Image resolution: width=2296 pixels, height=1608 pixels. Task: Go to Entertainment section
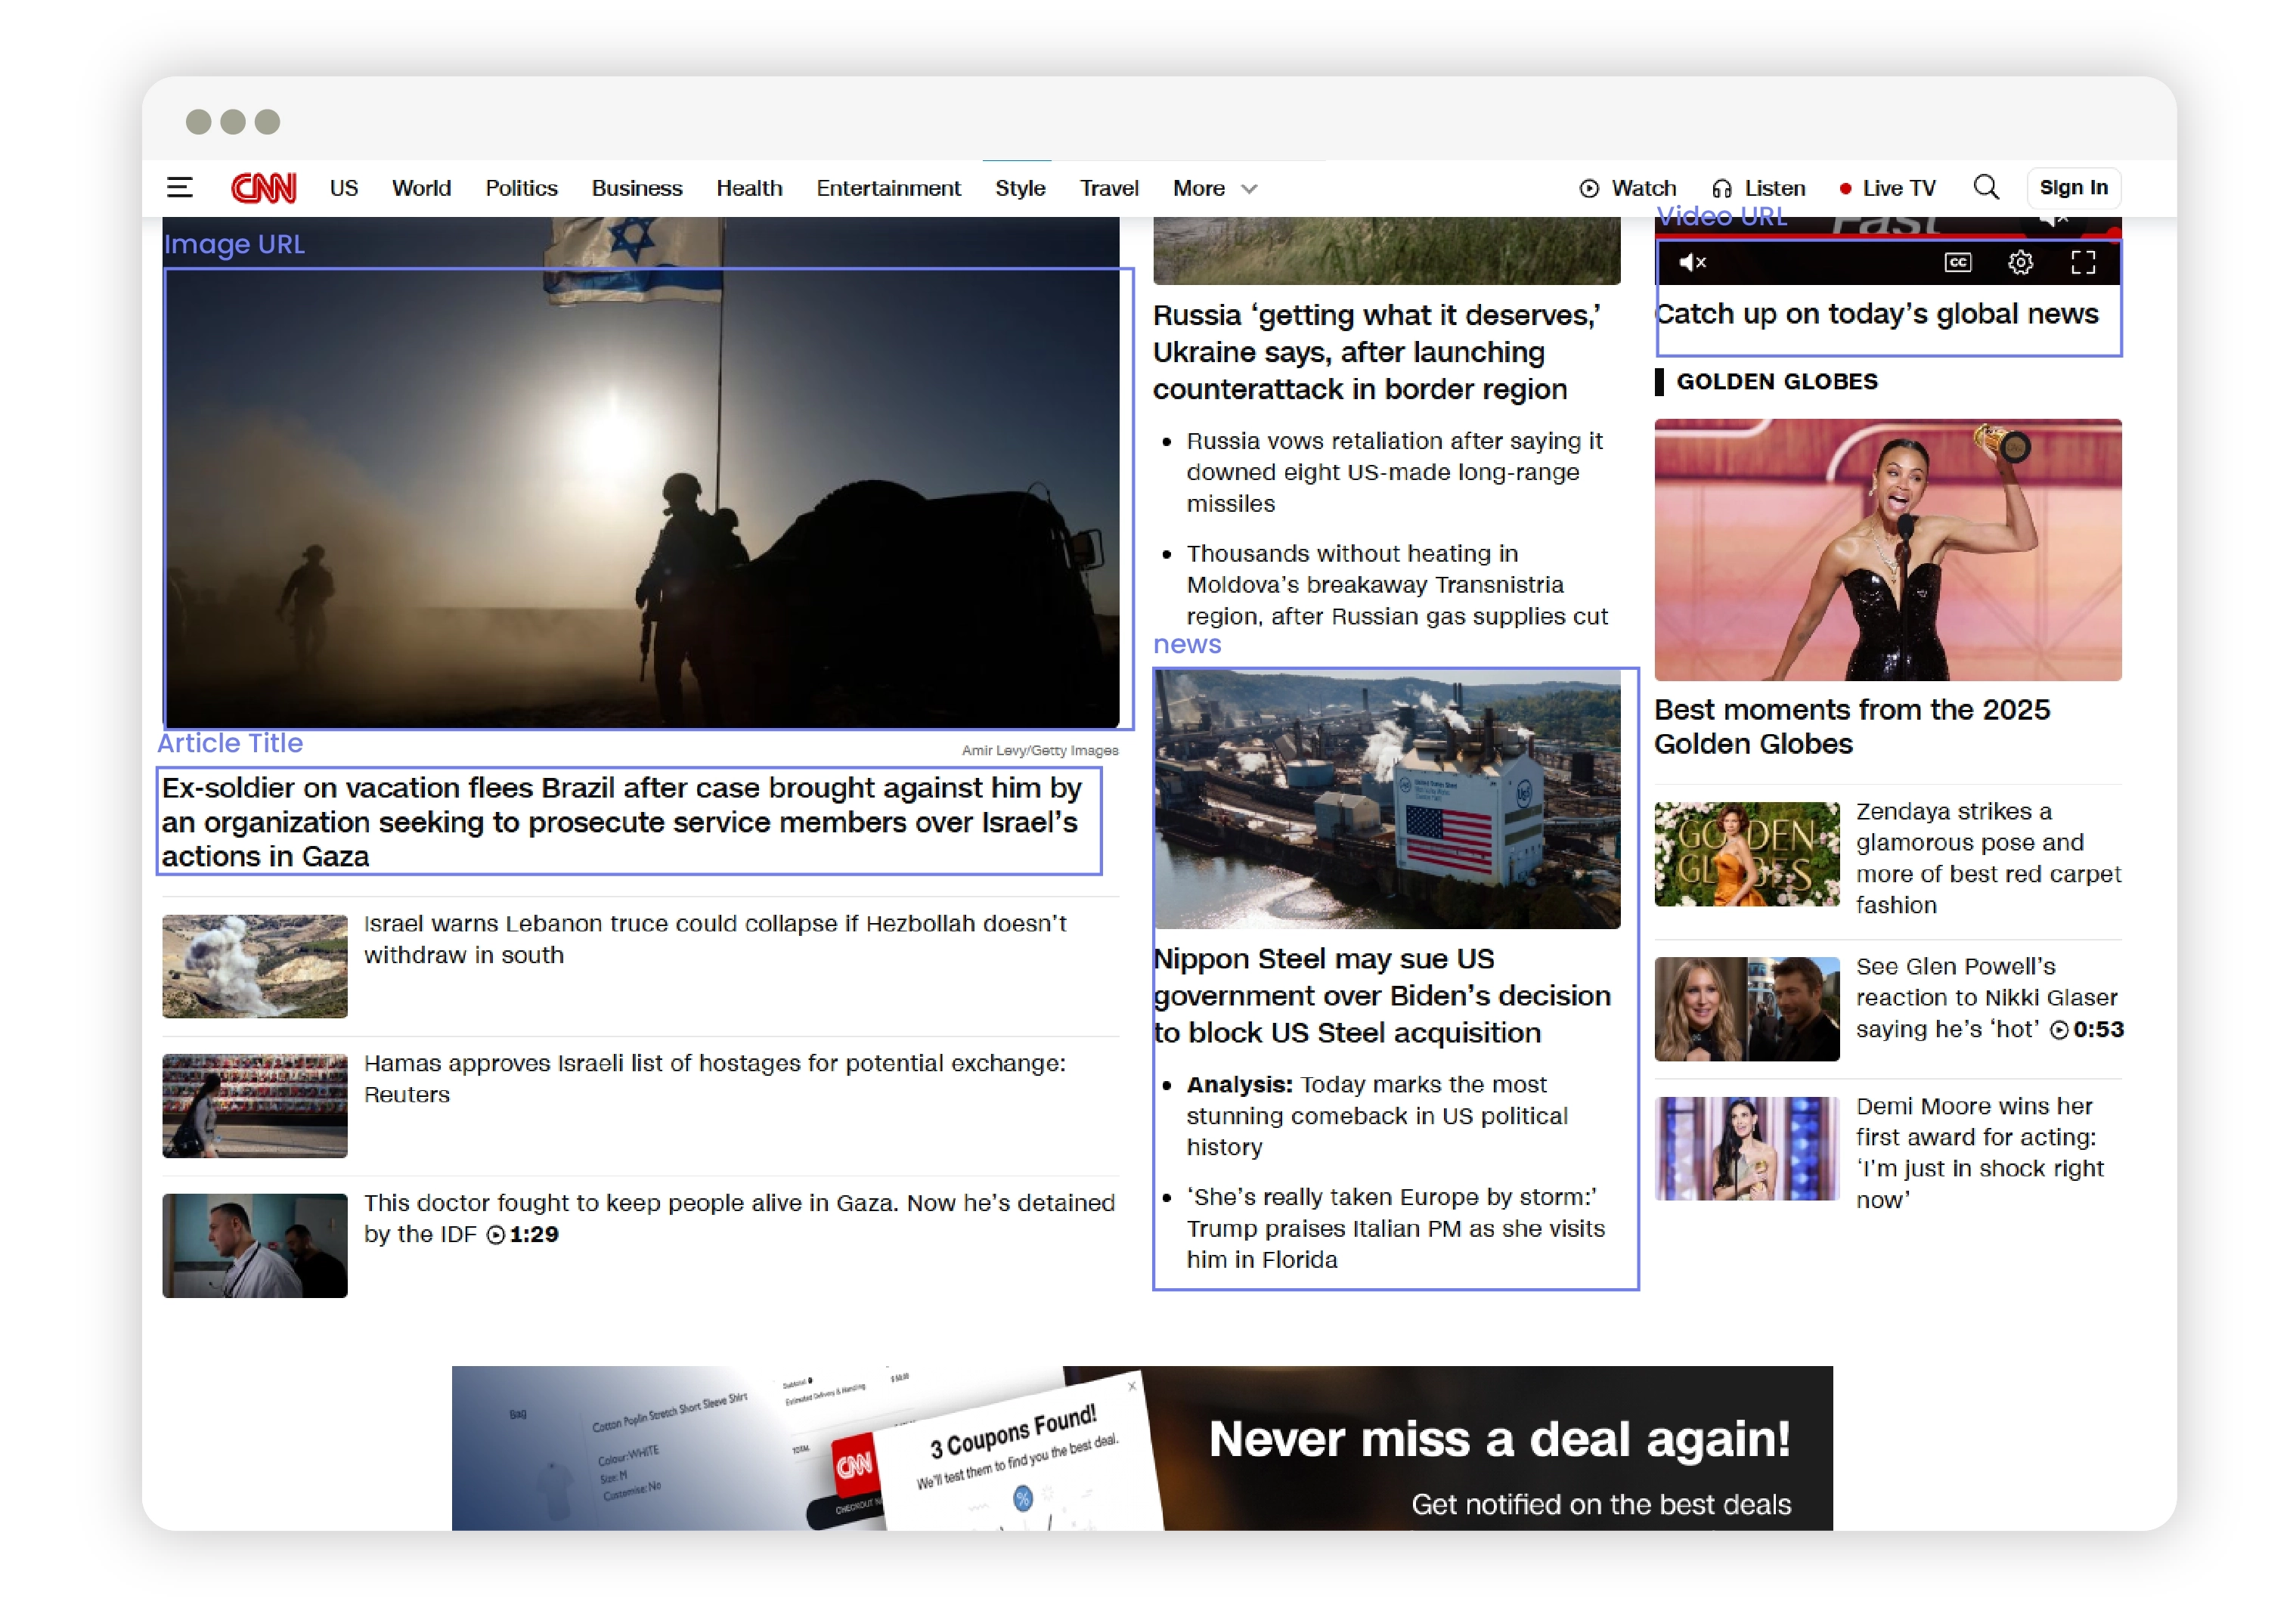click(x=888, y=188)
